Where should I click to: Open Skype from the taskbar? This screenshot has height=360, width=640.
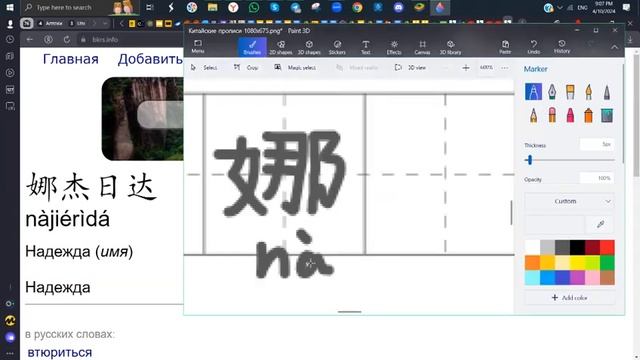(274, 7)
